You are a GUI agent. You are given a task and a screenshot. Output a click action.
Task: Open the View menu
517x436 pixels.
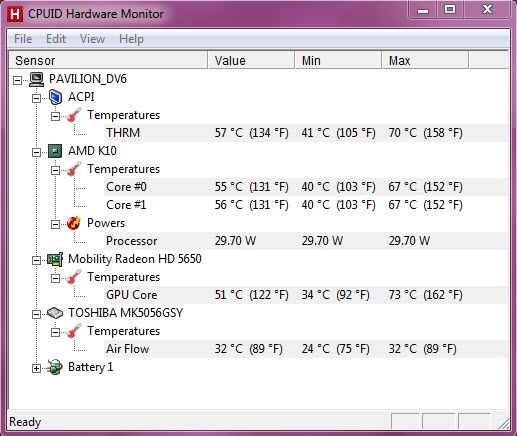(92, 39)
